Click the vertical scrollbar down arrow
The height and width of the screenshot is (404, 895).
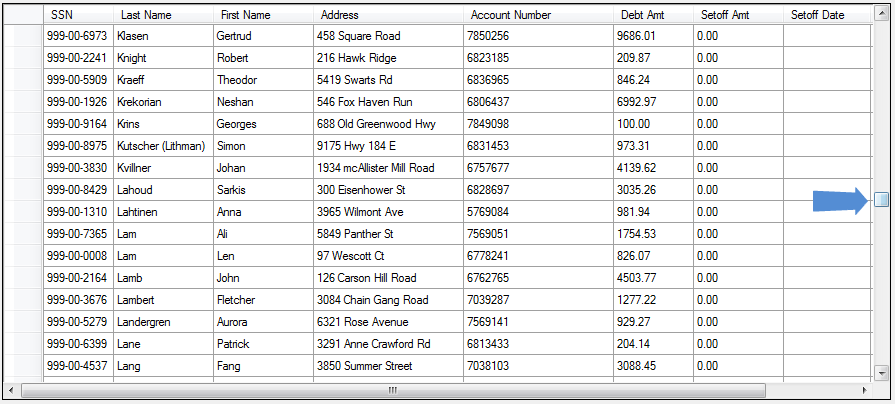(881, 373)
